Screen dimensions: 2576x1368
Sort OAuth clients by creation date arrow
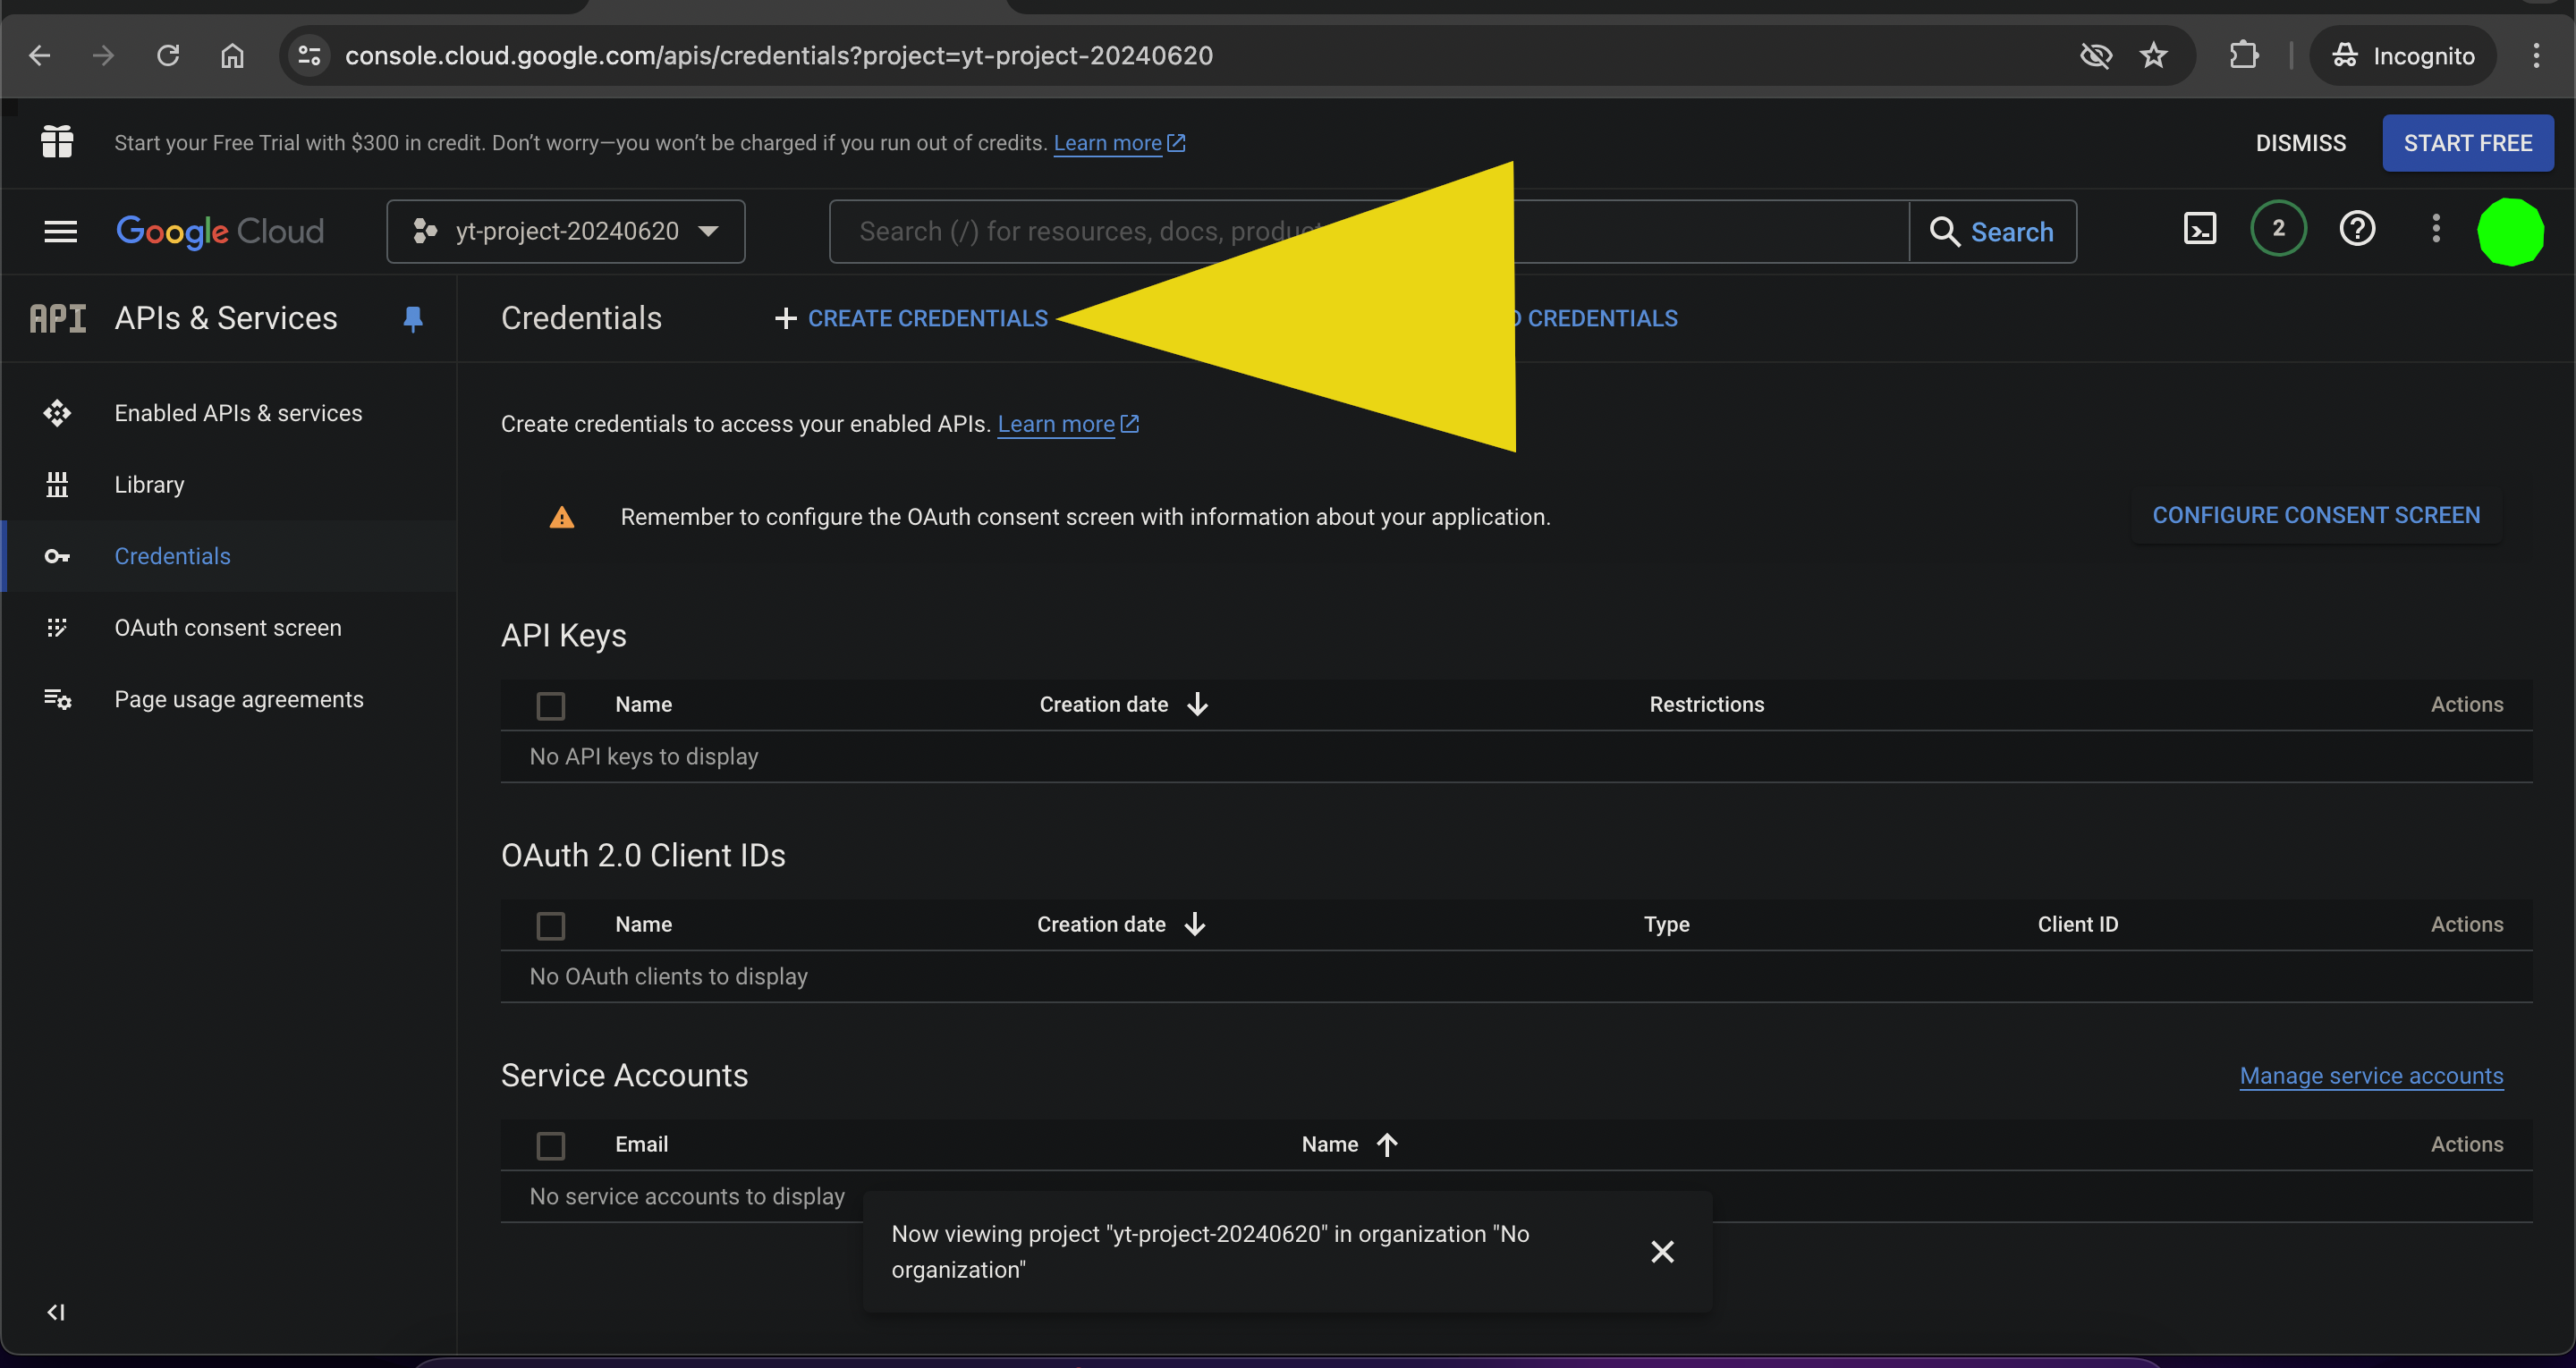pyautogui.click(x=1195, y=925)
